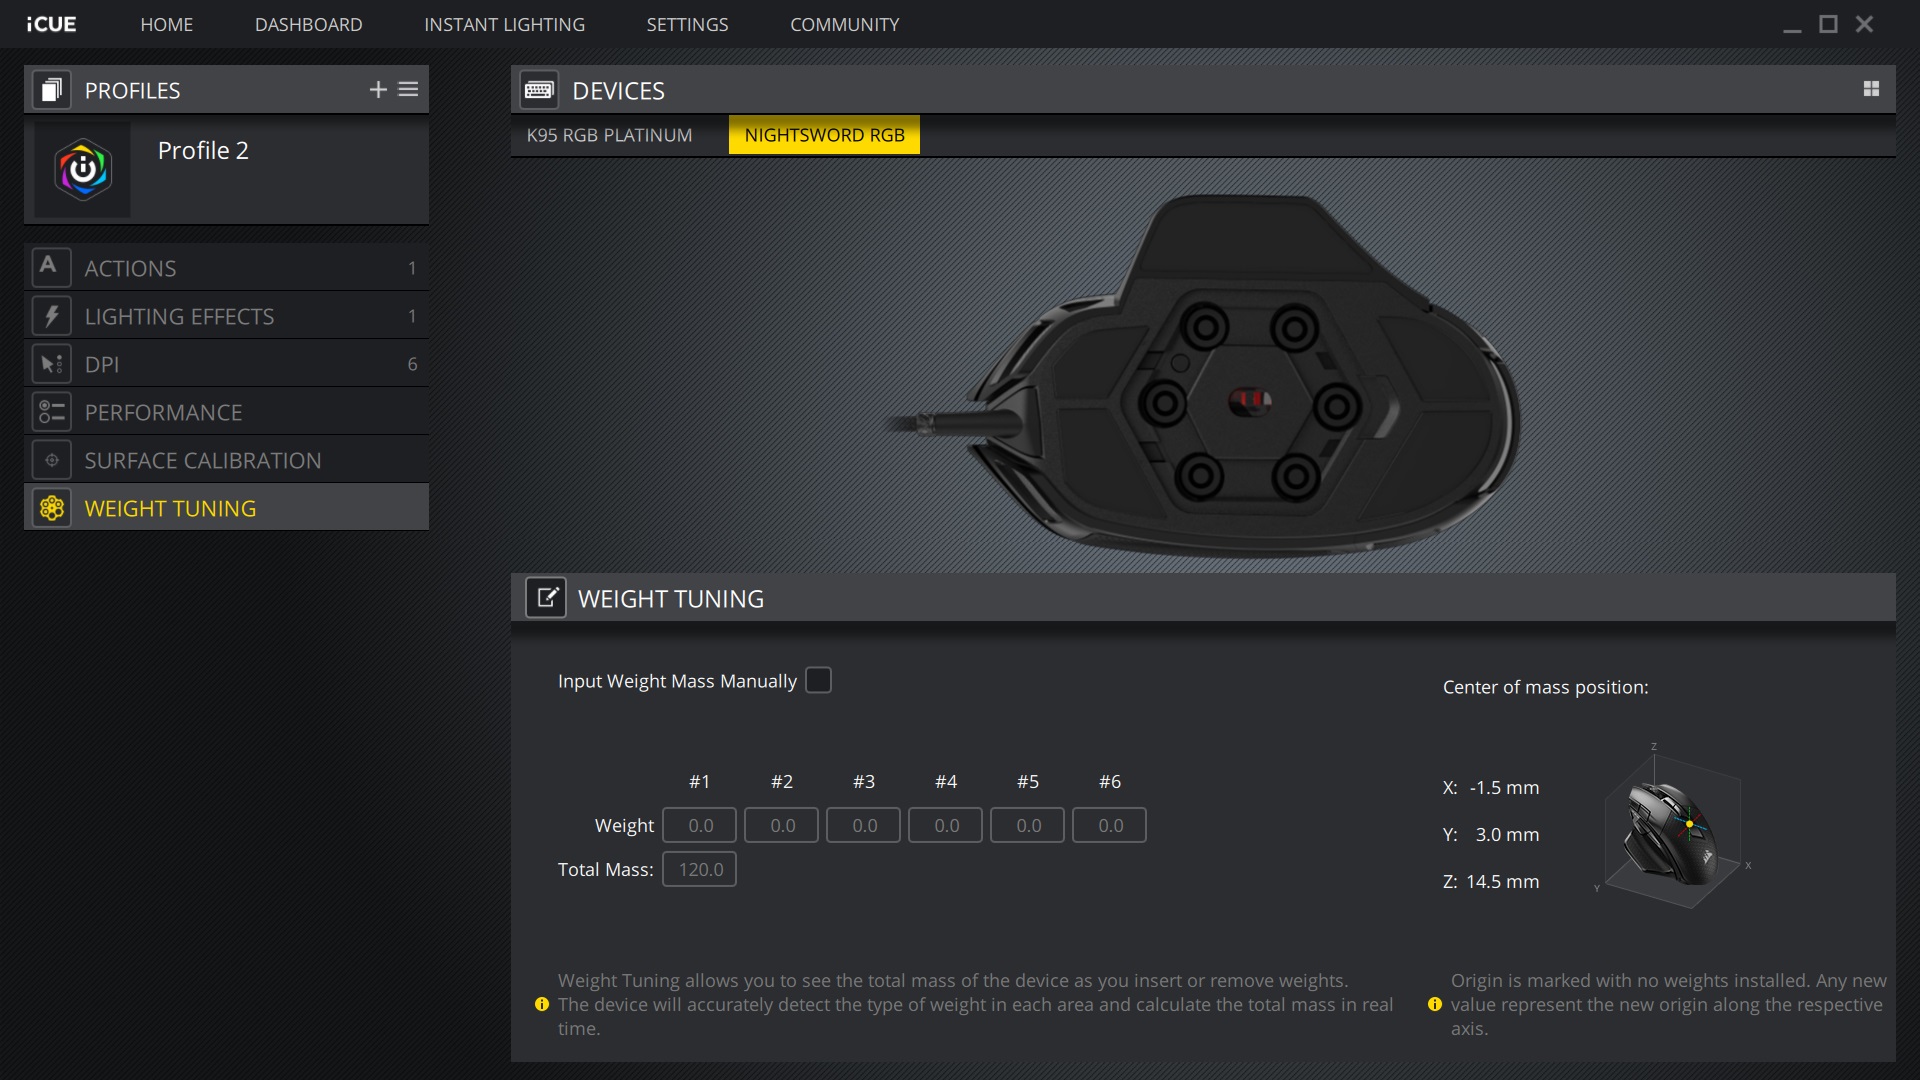The width and height of the screenshot is (1920, 1080).
Task: Enable Input Weight Mass Manually checkbox
Action: [818, 681]
